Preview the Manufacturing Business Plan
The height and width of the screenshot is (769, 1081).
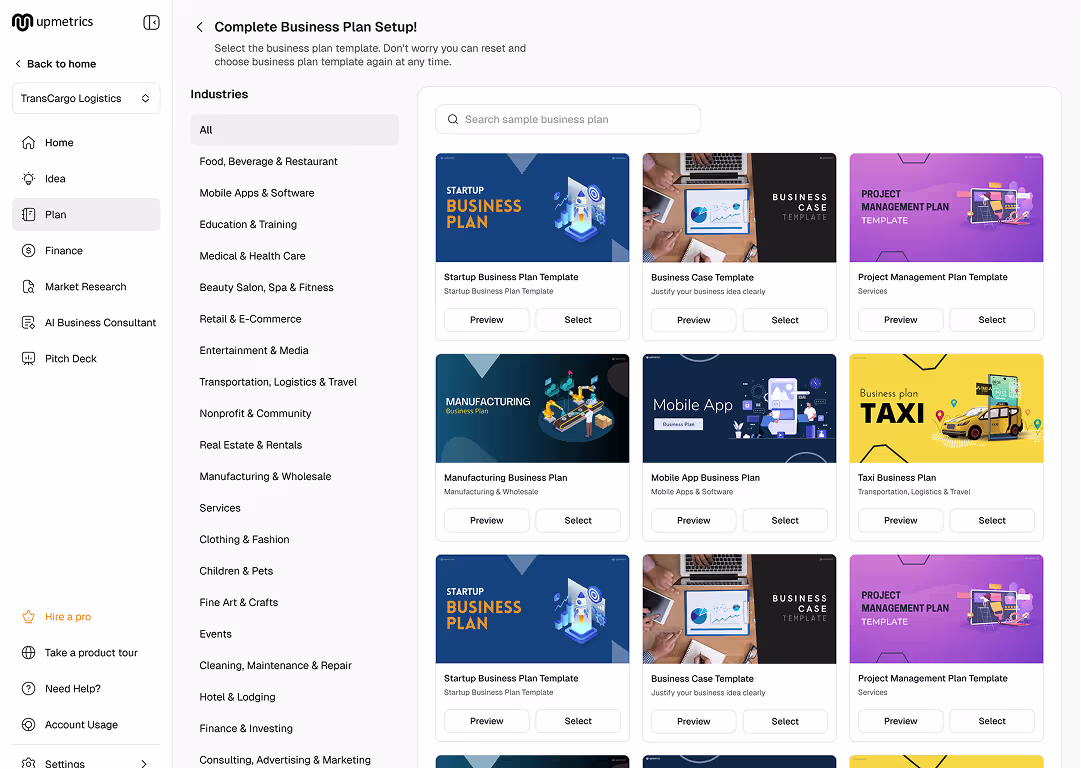[487, 521]
